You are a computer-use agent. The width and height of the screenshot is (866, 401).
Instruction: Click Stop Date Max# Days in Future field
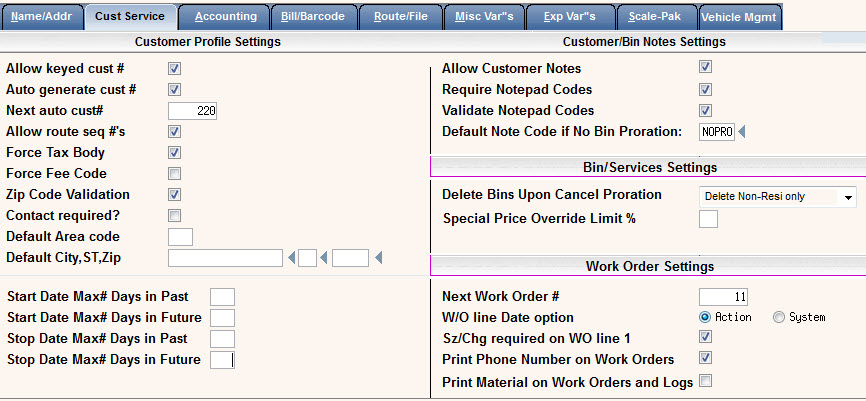tap(222, 360)
